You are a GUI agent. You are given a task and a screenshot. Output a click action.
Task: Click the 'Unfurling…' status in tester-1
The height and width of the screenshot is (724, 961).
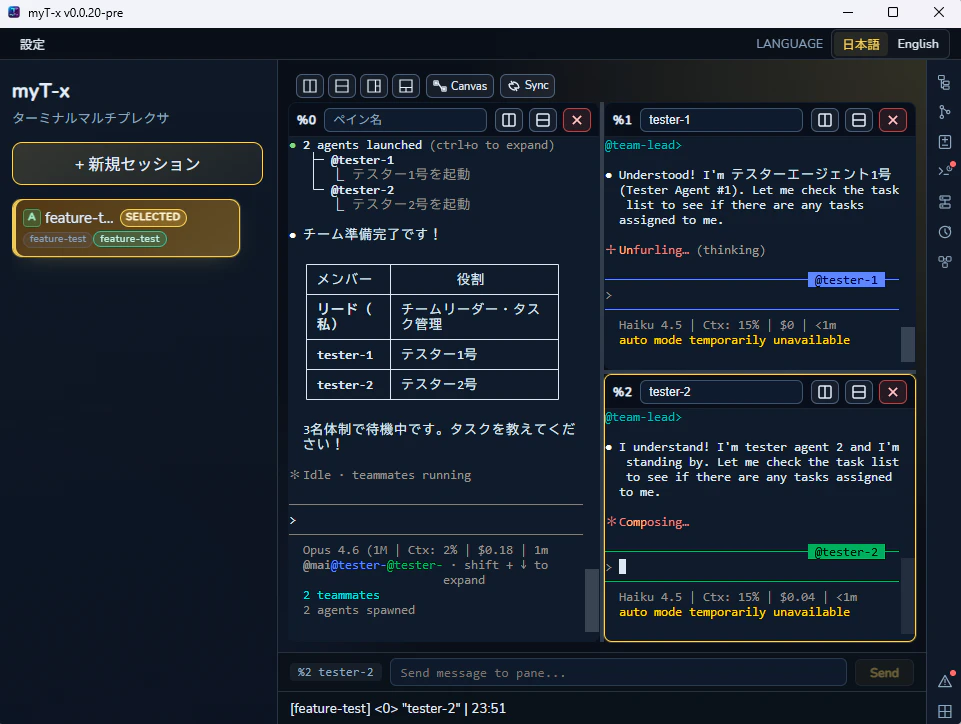653,250
